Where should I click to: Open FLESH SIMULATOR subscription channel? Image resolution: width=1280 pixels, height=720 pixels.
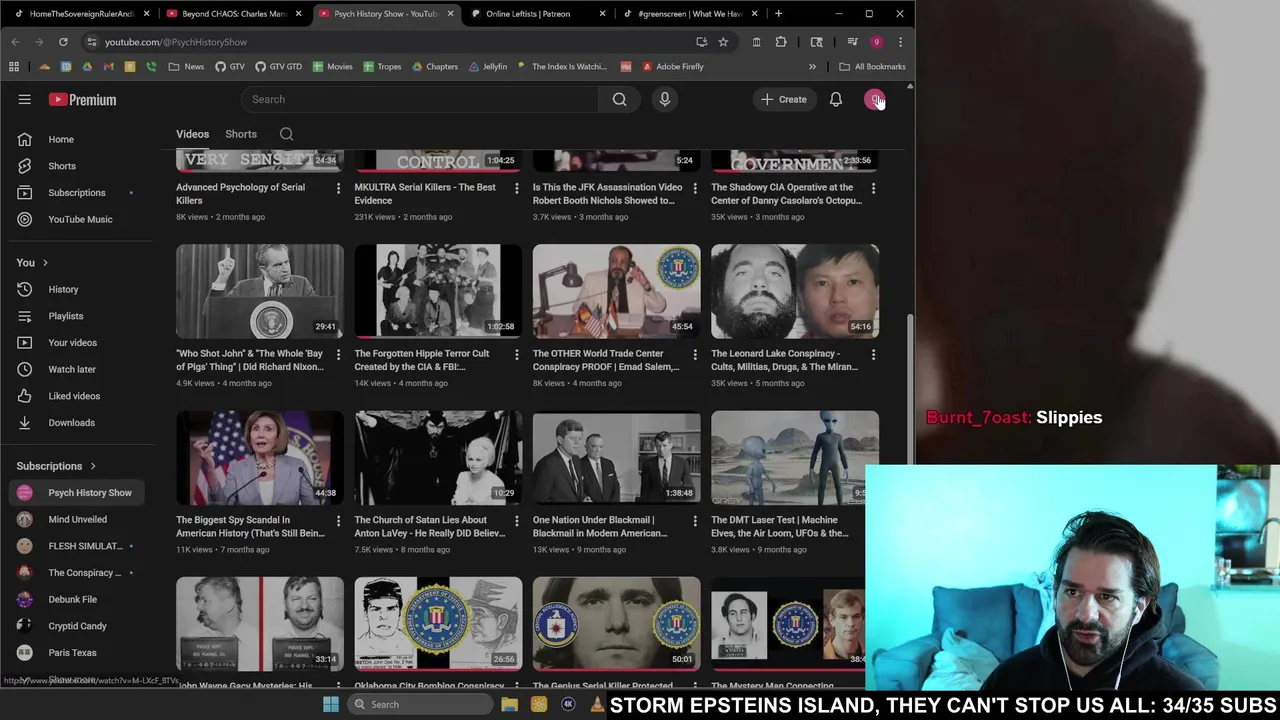tap(77, 546)
